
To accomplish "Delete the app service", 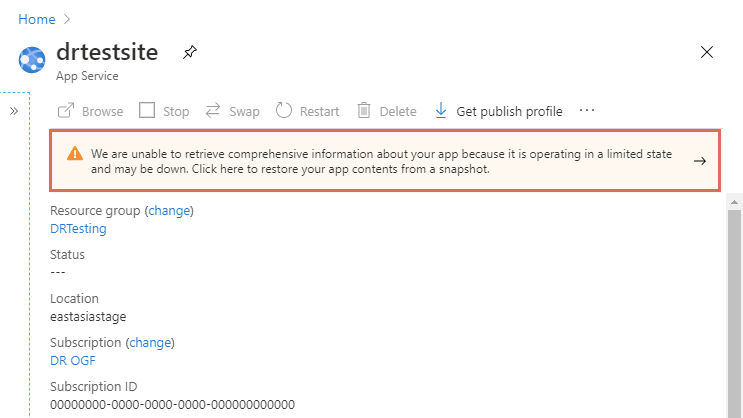I will pyautogui.click(x=387, y=111).
